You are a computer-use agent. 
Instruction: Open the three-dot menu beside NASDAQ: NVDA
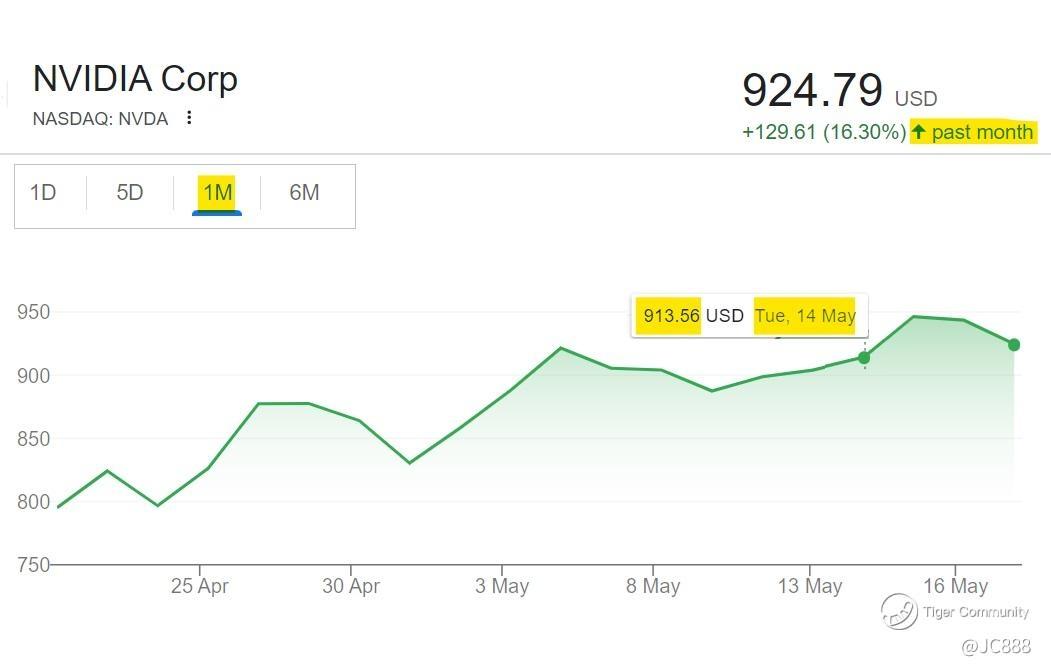[x=188, y=118]
